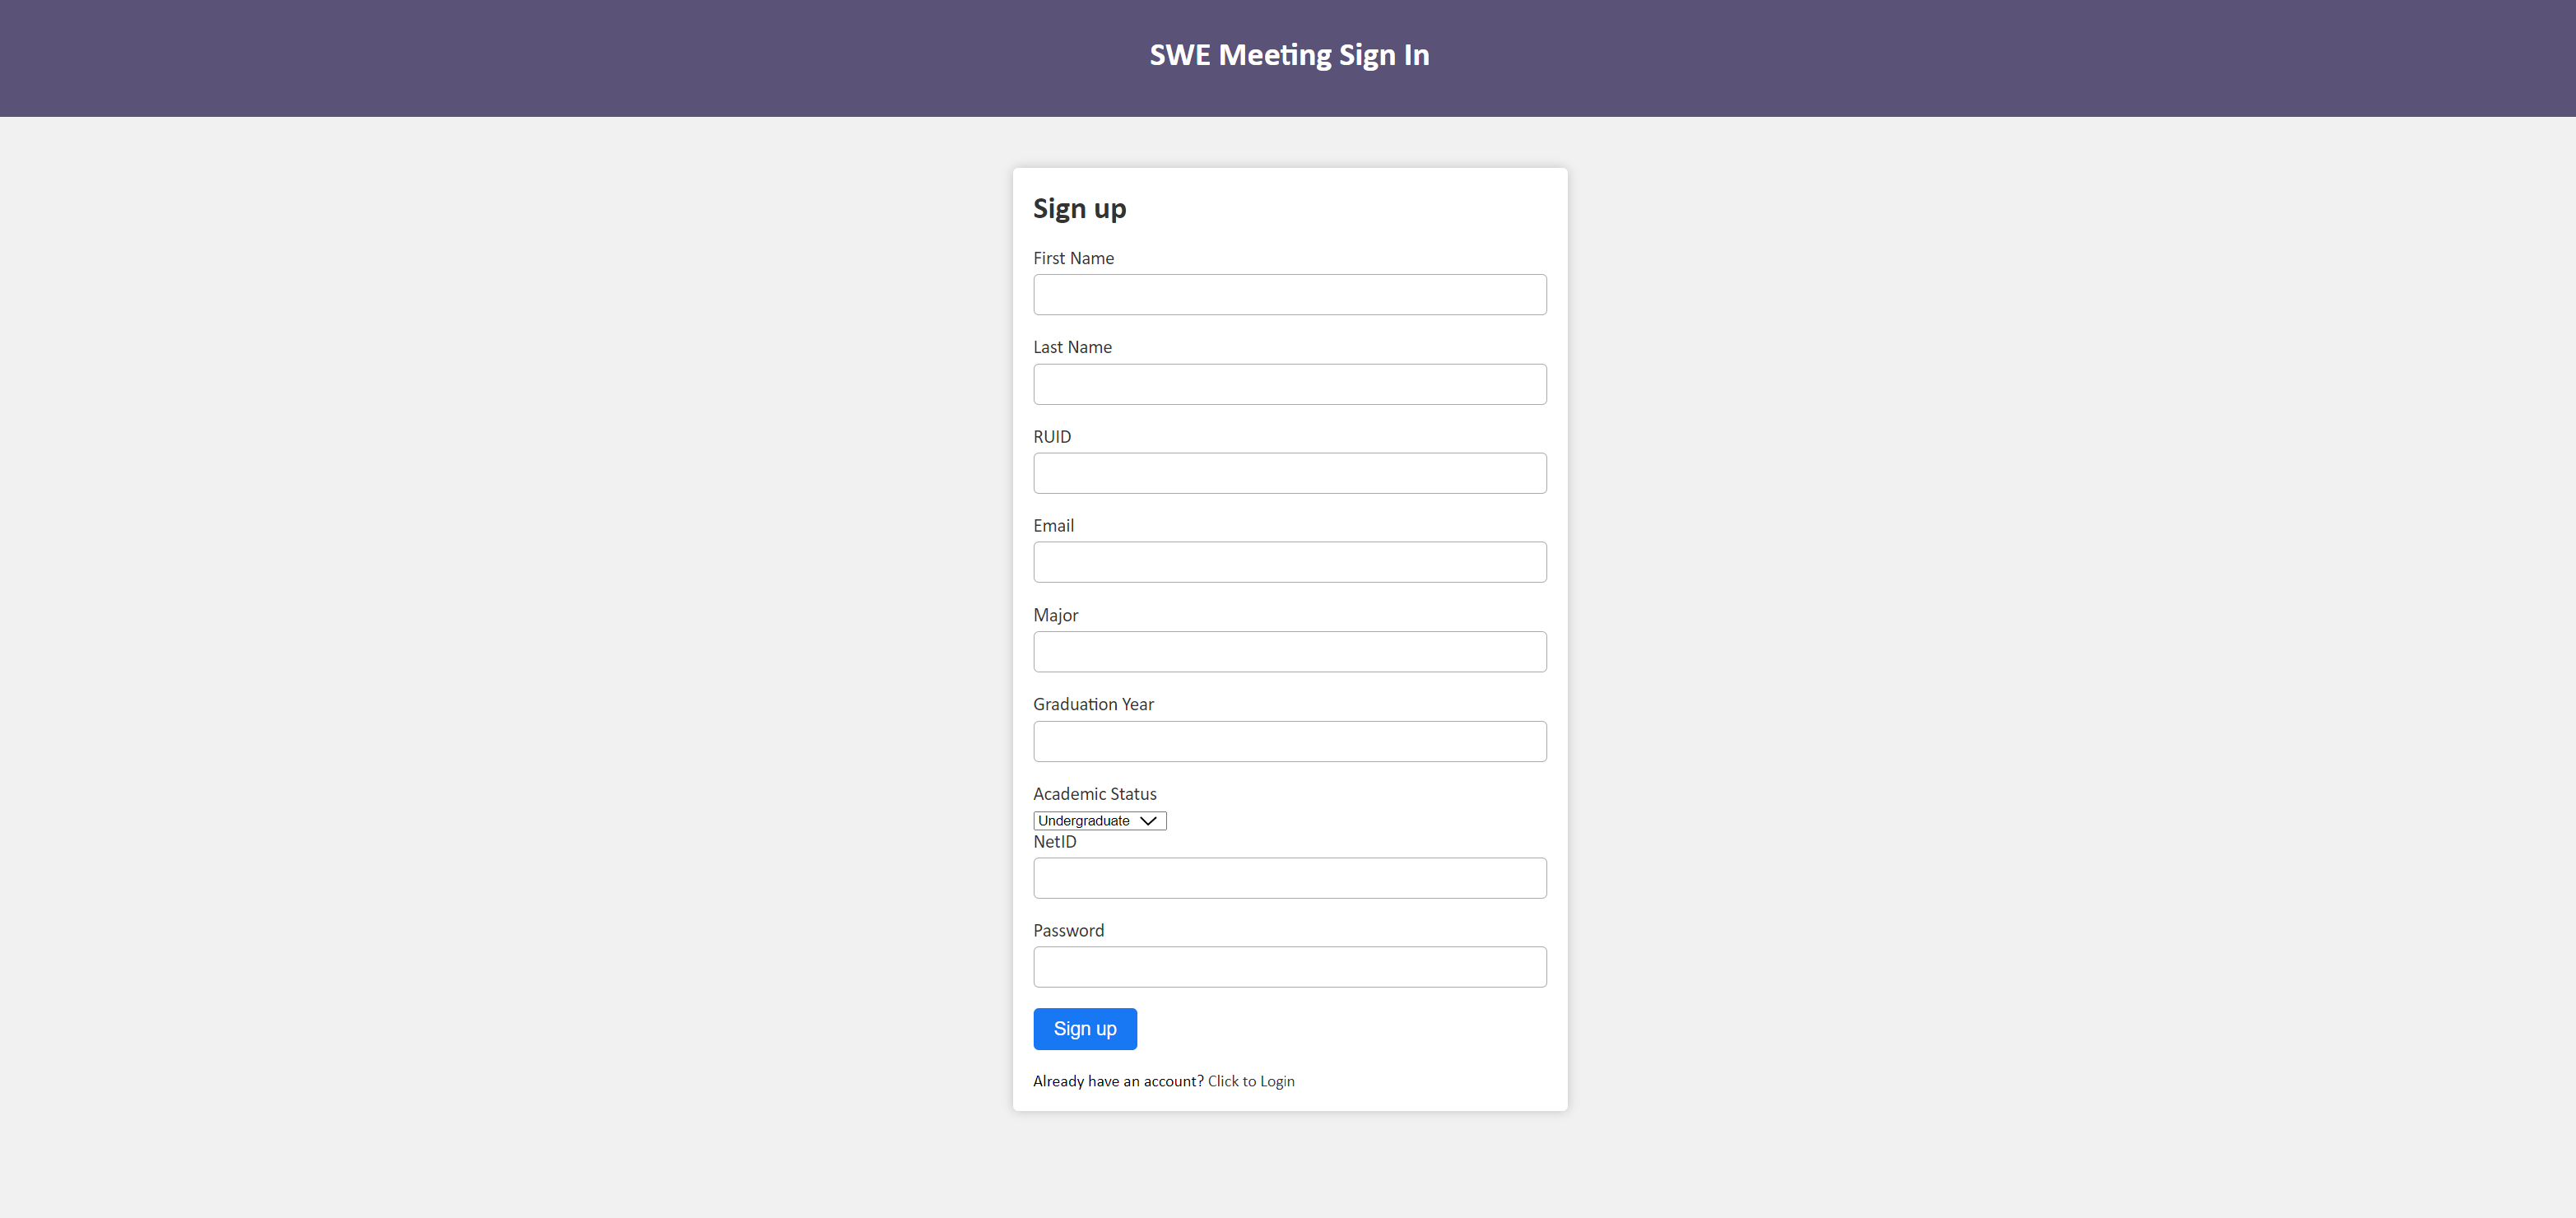2576x1218 pixels.
Task: Click the SWE Meeting Sign In header title
Action: pyautogui.click(x=1288, y=55)
